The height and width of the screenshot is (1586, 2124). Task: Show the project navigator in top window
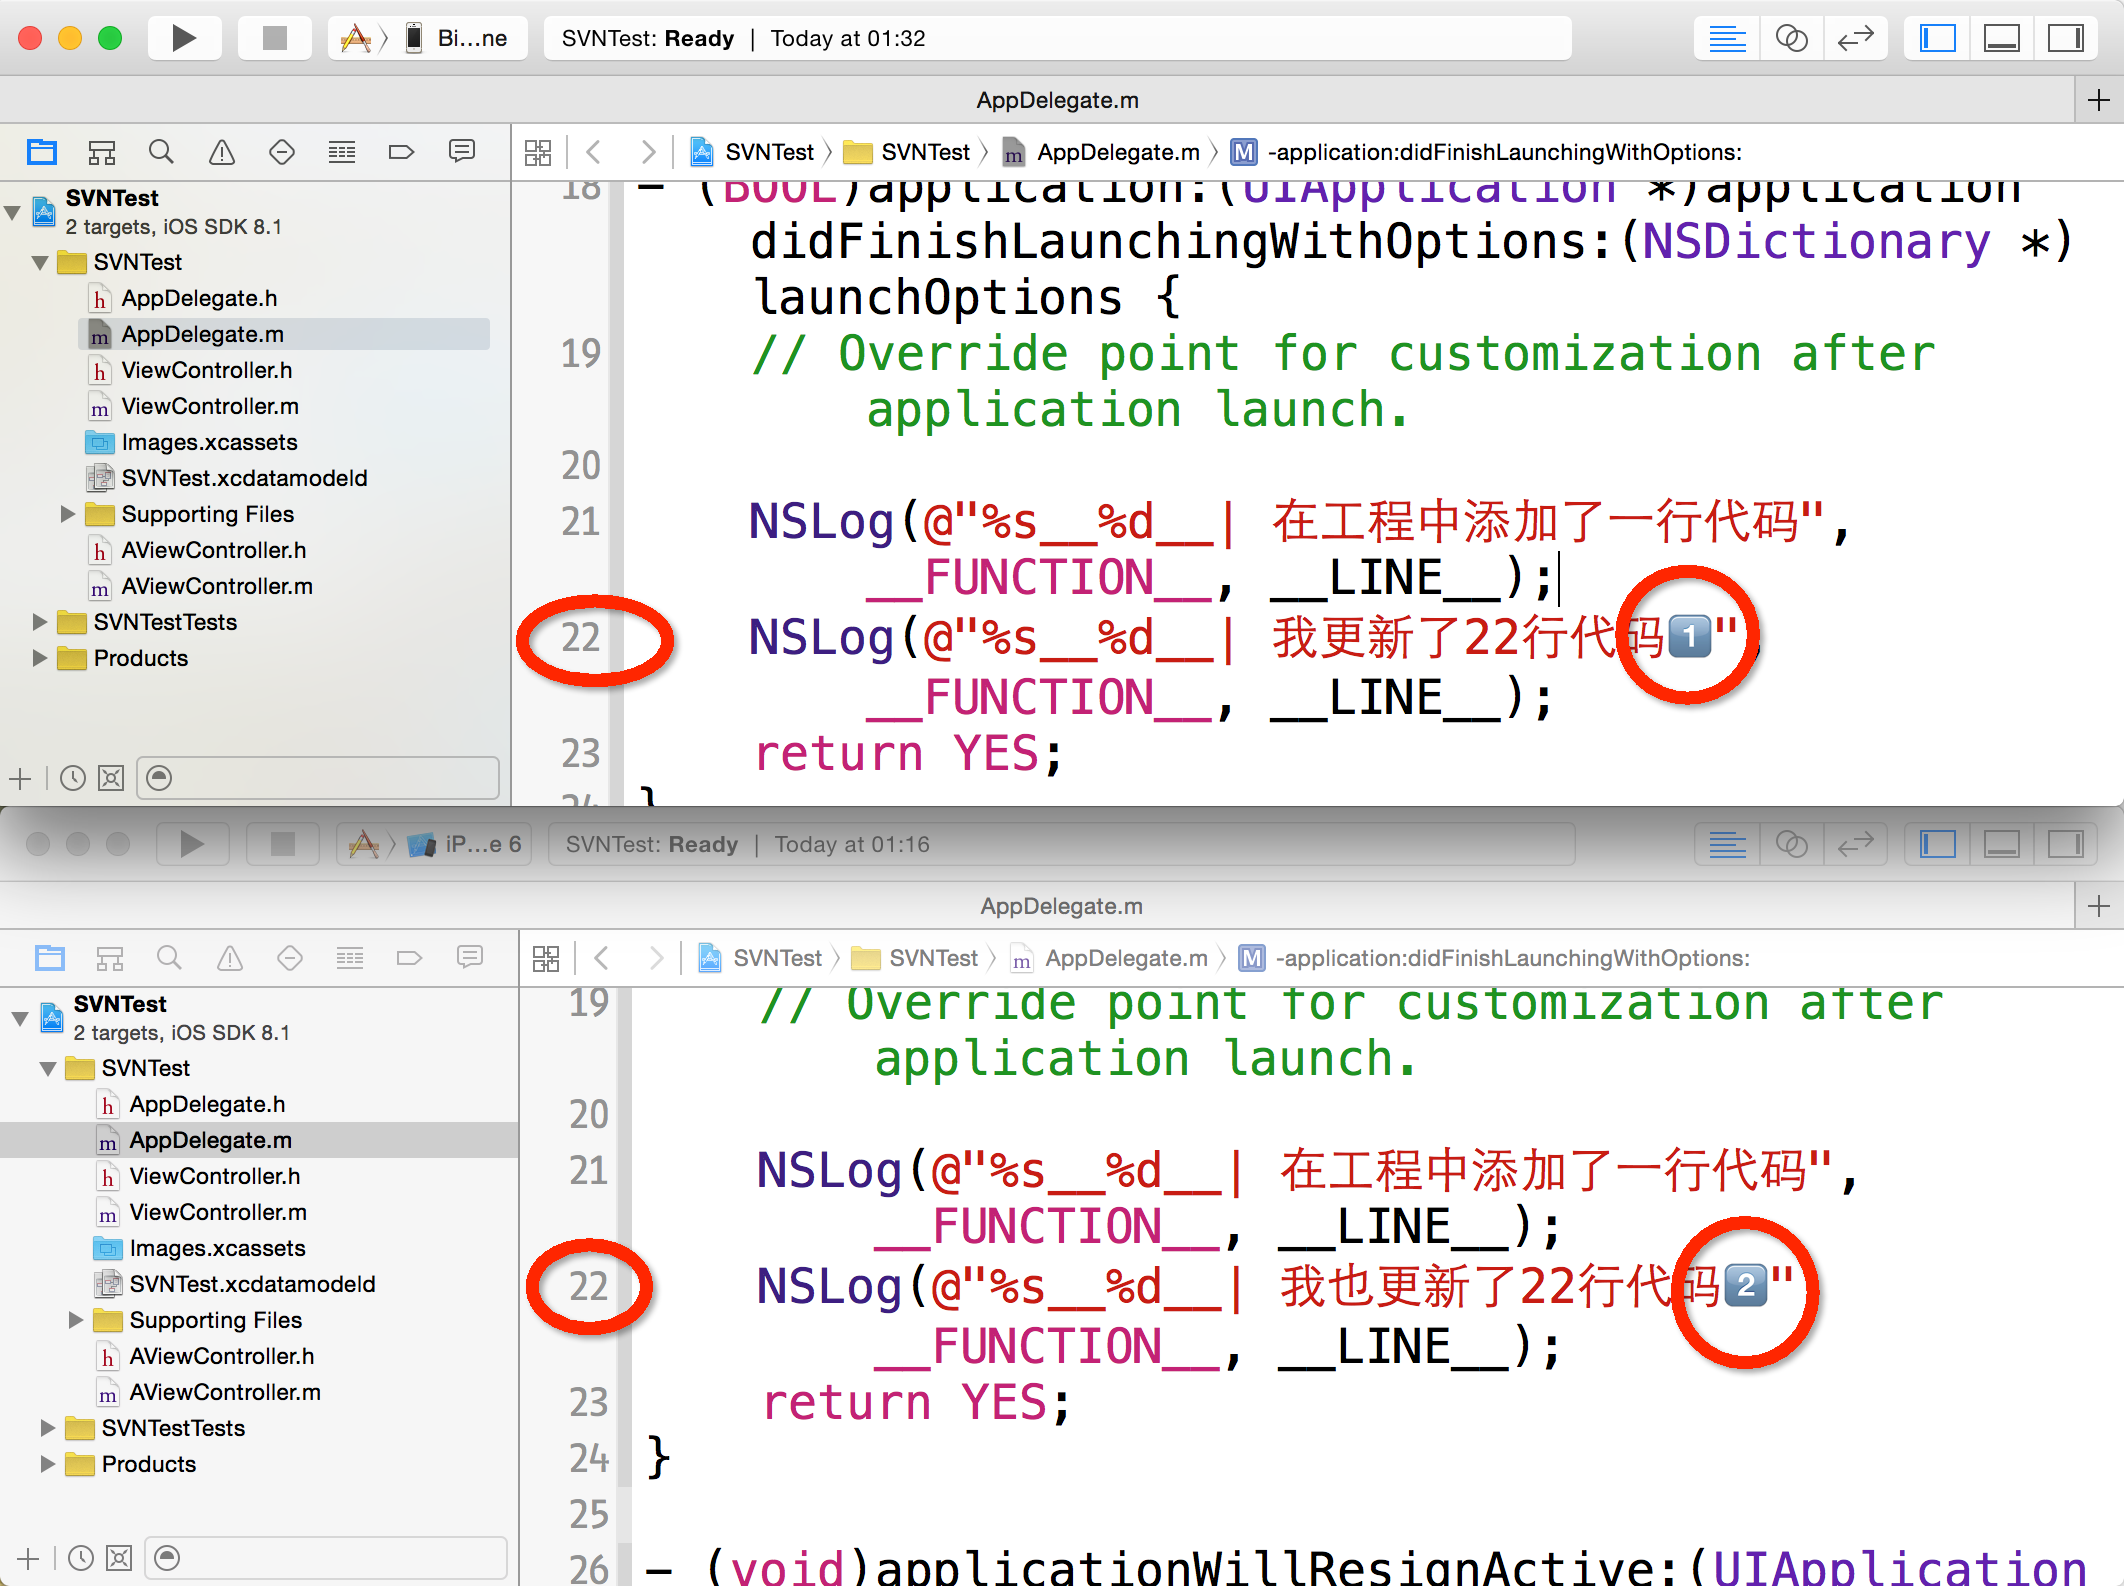42,152
